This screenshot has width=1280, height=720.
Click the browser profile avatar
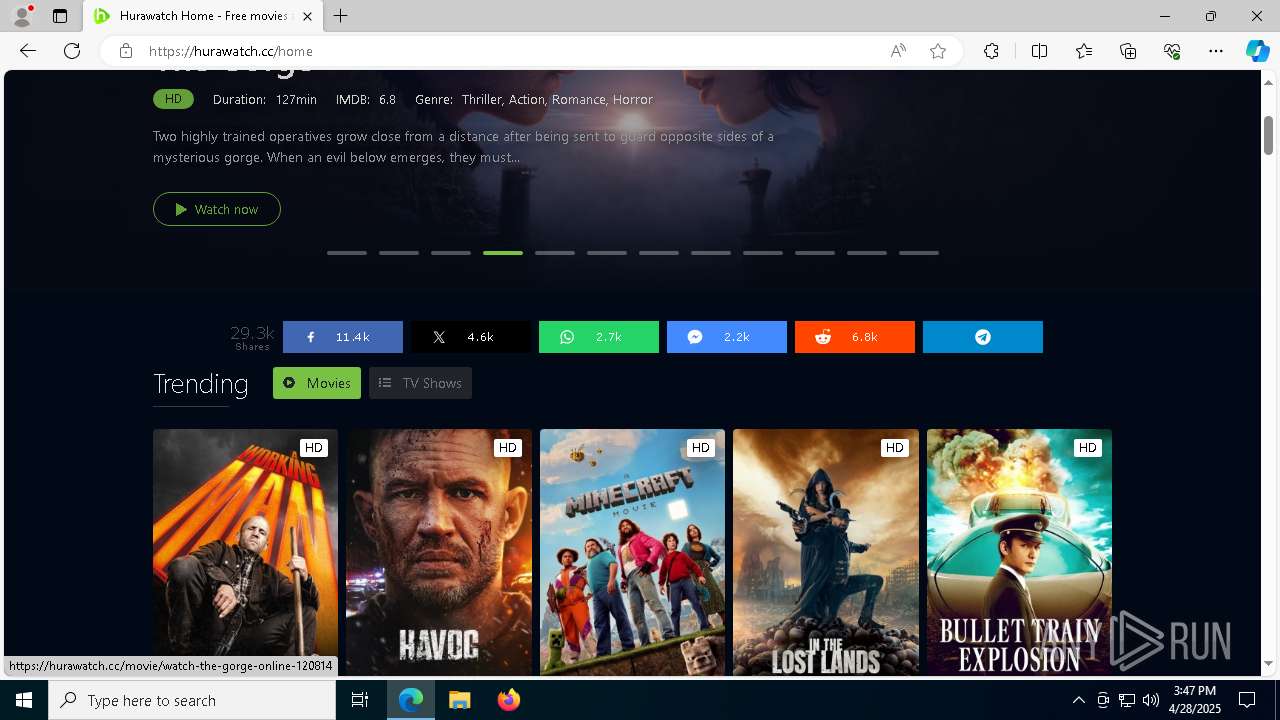(22, 16)
